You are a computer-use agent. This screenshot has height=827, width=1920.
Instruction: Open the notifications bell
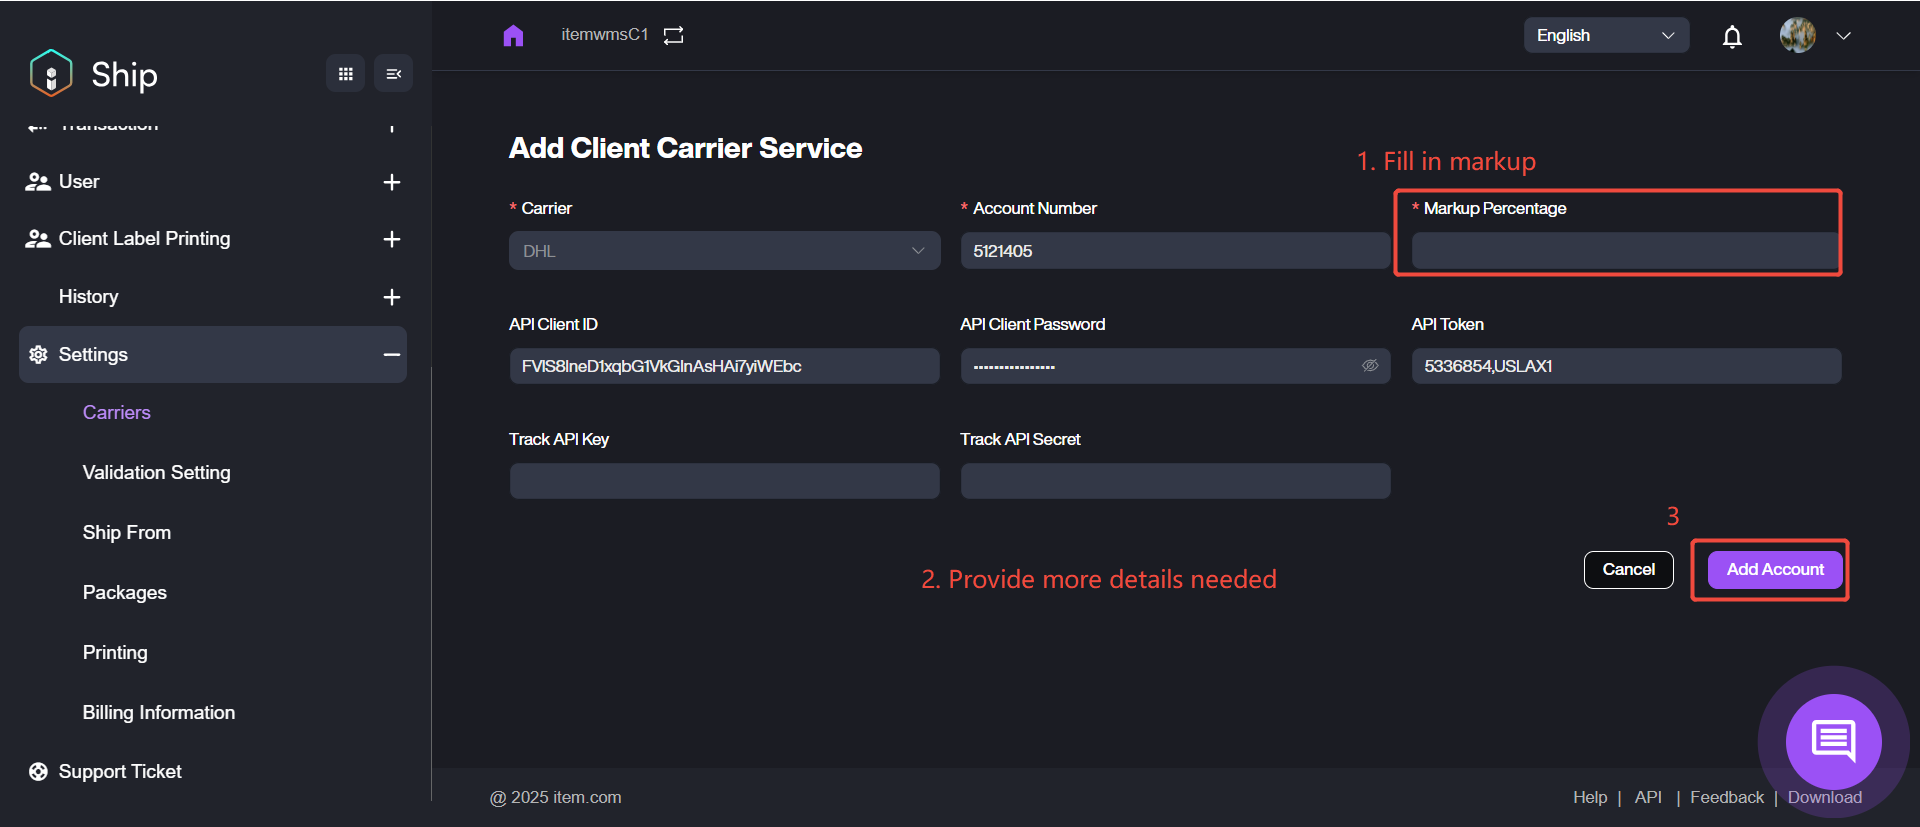pyautogui.click(x=1732, y=37)
